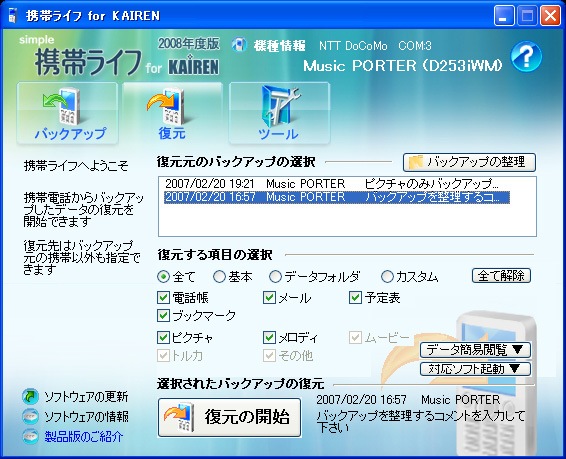566x459 pixels.
Task: Click the ソフトウェアの更新 green arrow icon
Action: tap(30, 396)
